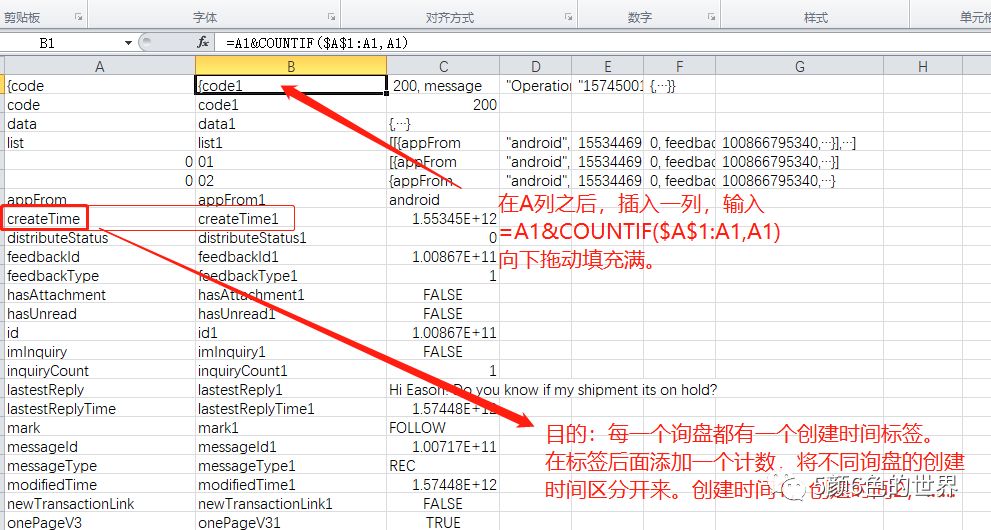Image resolution: width=991 pixels, height=530 pixels.
Task: Select the "imInquiry" cell in column A
Action: (x=100, y=351)
